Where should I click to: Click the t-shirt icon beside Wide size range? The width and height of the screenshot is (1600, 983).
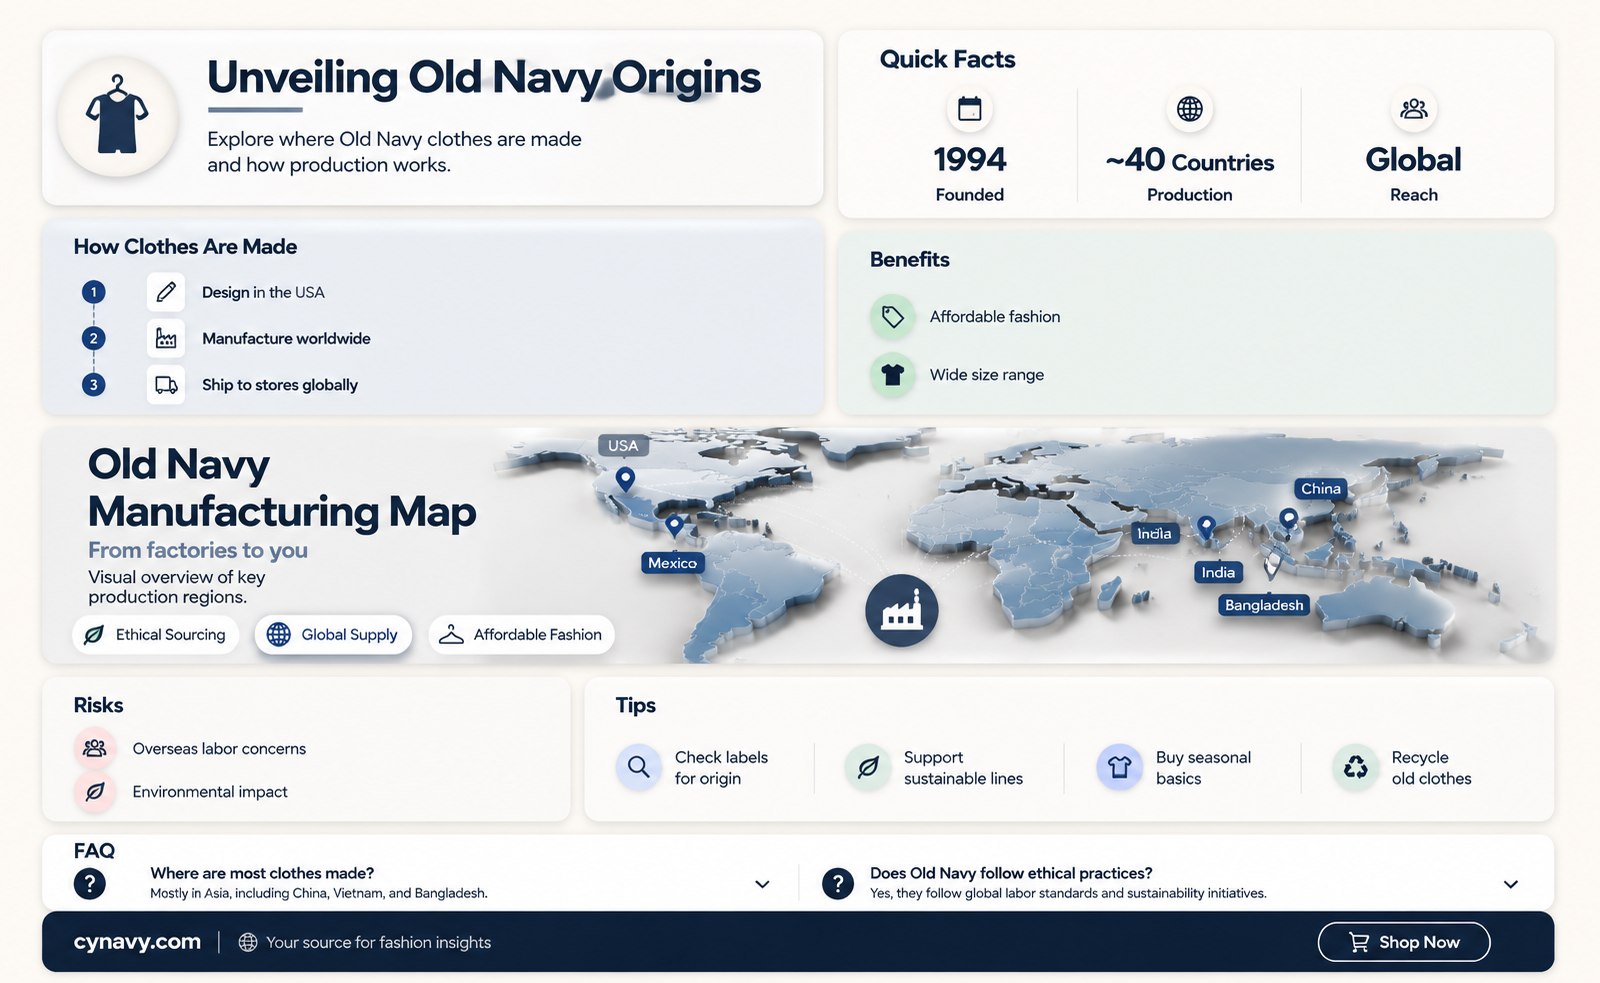click(x=893, y=375)
